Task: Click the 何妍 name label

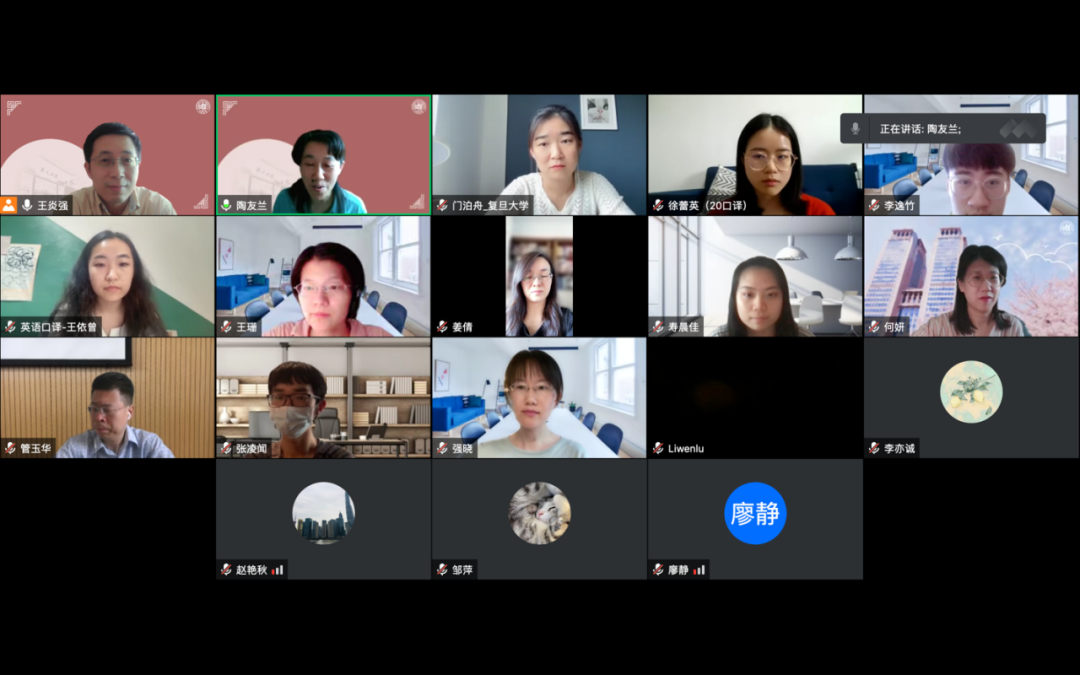Action: (x=894, y=326)
